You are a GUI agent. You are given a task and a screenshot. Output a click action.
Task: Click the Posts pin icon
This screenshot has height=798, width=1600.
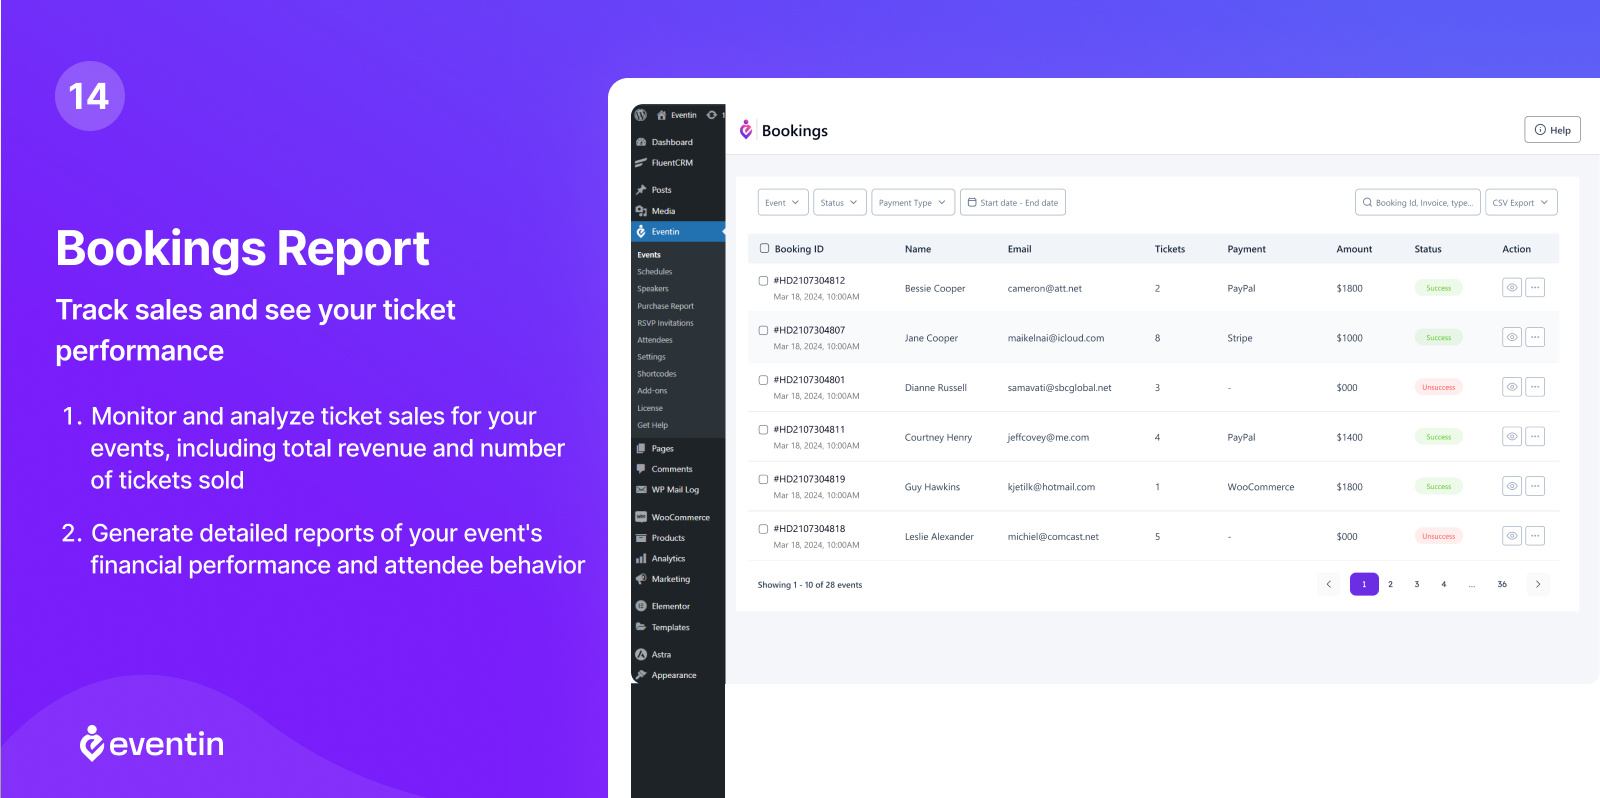pos(641,190)
